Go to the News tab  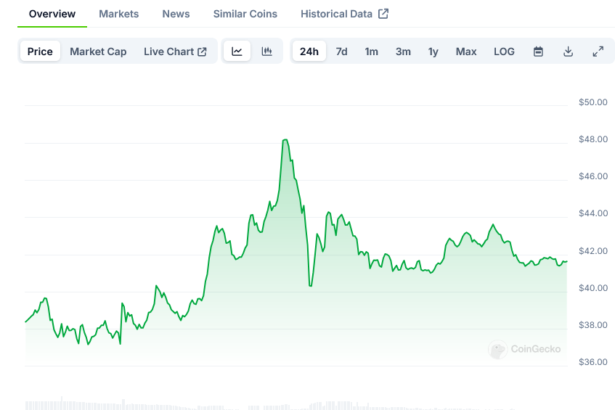(x=176, y=14)
